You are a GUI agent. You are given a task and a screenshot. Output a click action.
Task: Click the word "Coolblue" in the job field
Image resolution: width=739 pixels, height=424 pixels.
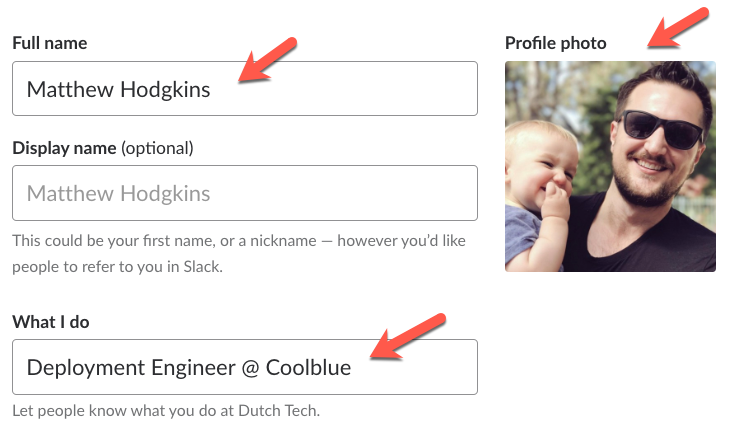pos(309,367)
